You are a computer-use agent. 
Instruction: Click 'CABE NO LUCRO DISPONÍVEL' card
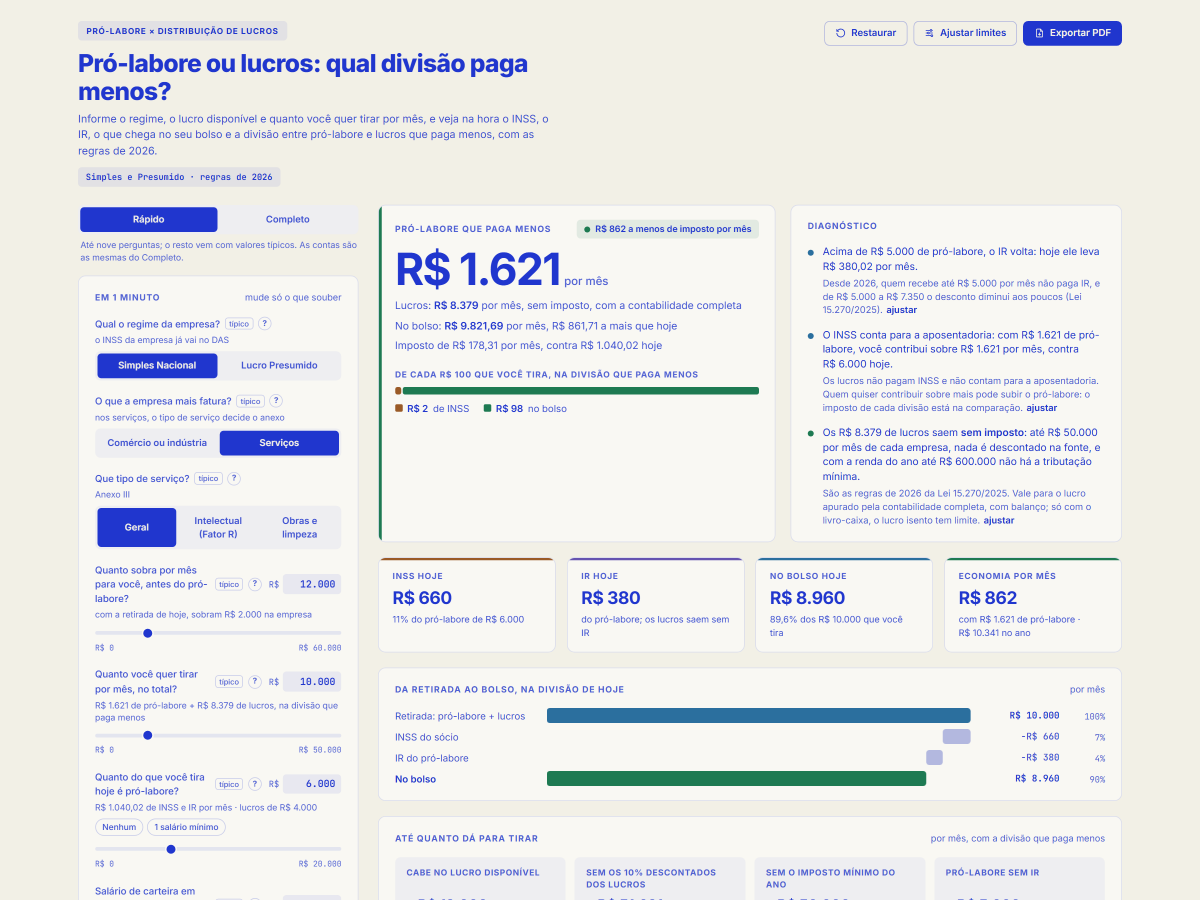480,878
